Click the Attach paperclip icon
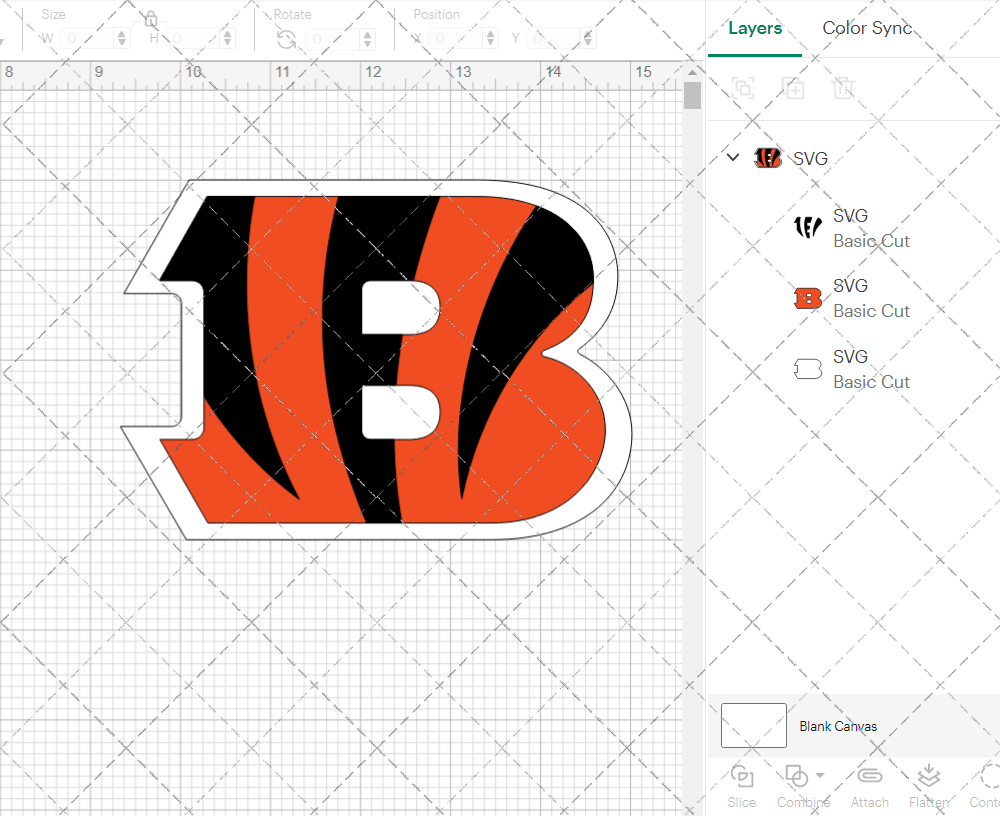 click(869, 776)
